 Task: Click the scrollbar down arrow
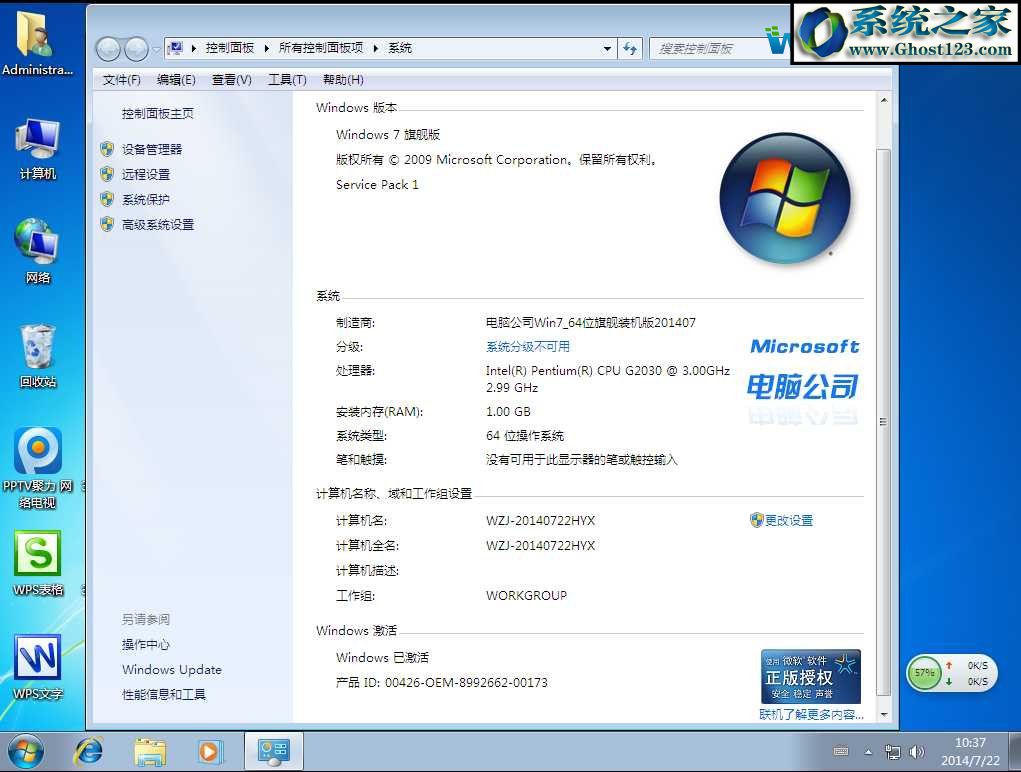884,714
